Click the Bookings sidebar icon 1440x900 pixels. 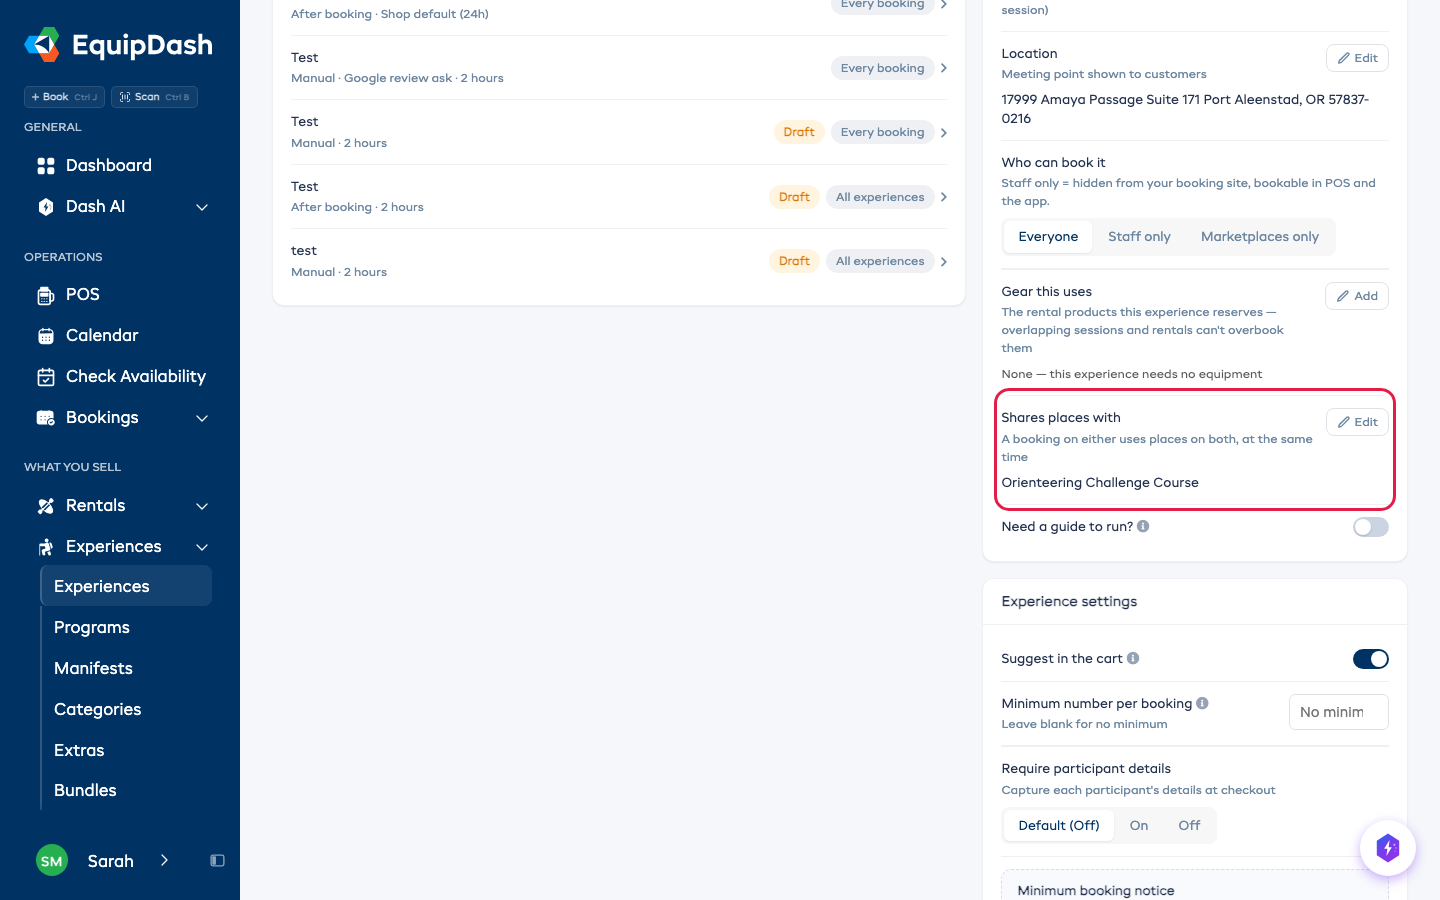pos(46,418)
